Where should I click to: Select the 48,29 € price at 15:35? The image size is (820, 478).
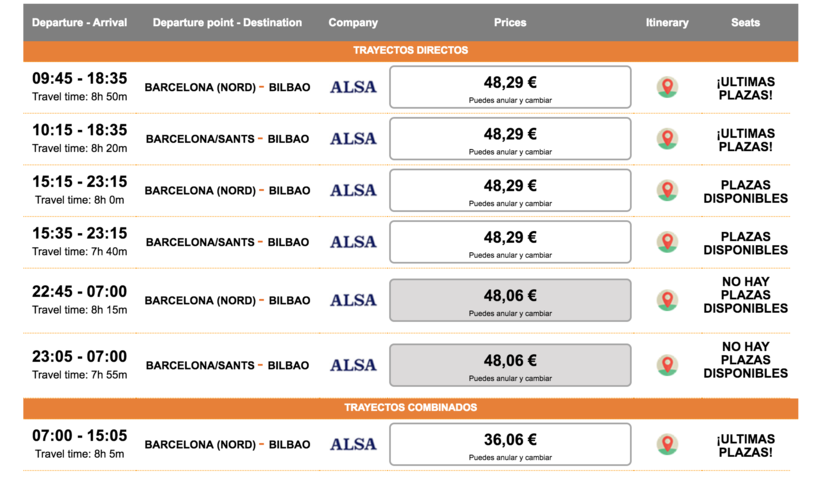click(x=510, y=242)
